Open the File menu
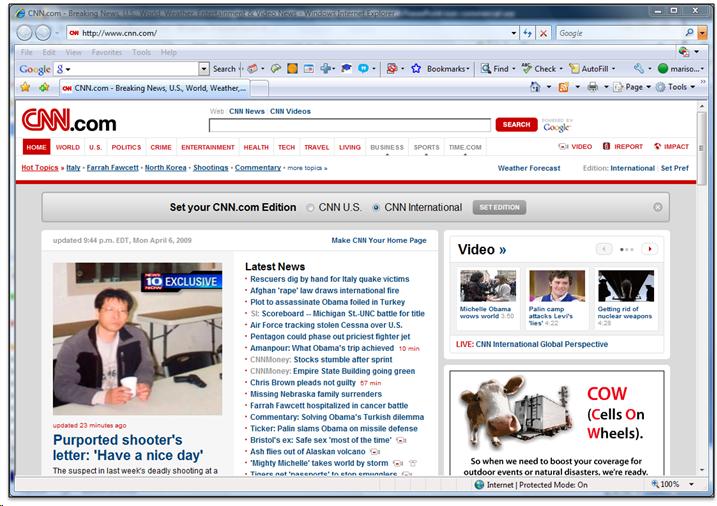 [27, 52]
